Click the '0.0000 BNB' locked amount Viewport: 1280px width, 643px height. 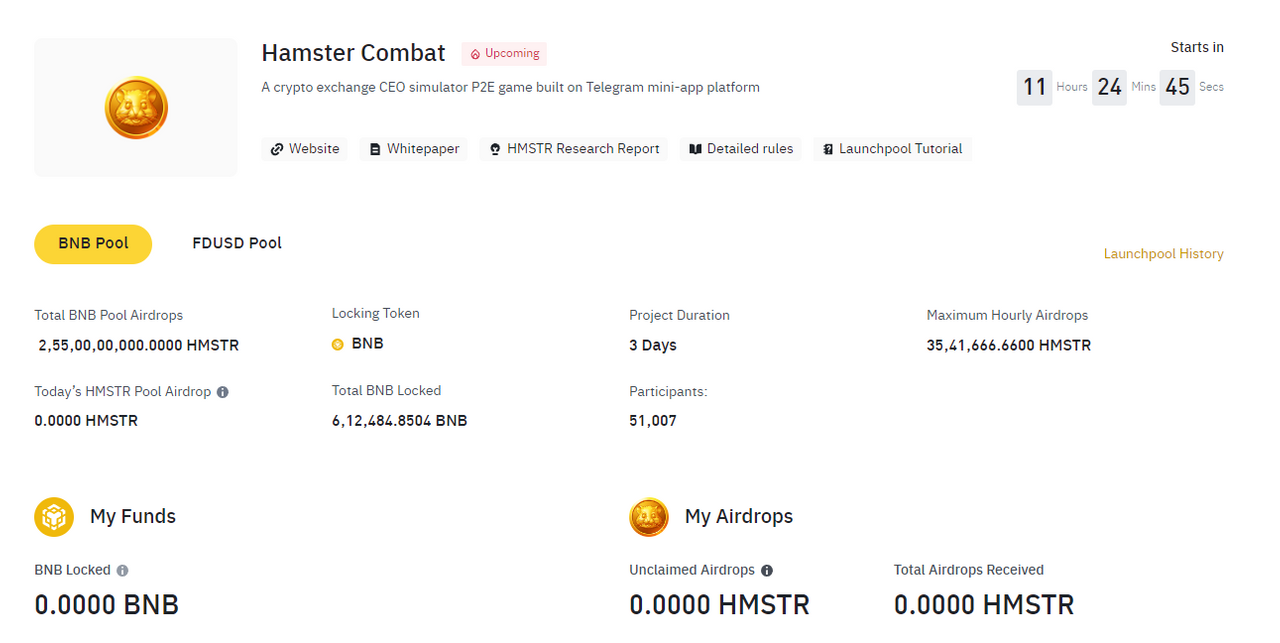click(x=107, y=605)
